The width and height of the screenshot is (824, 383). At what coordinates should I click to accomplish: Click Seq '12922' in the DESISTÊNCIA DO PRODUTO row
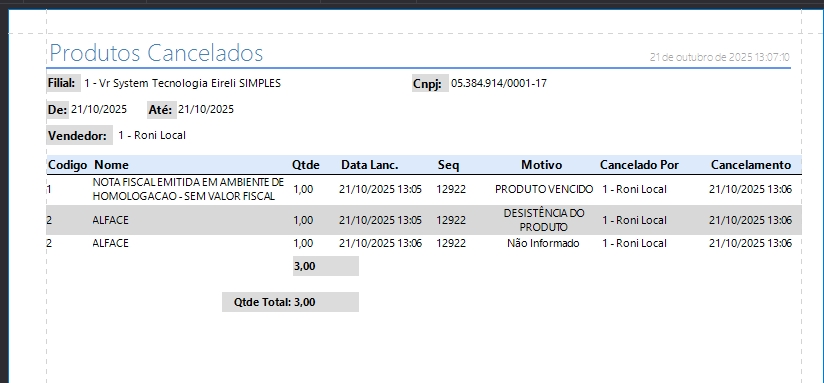click(x=451, y=220)
